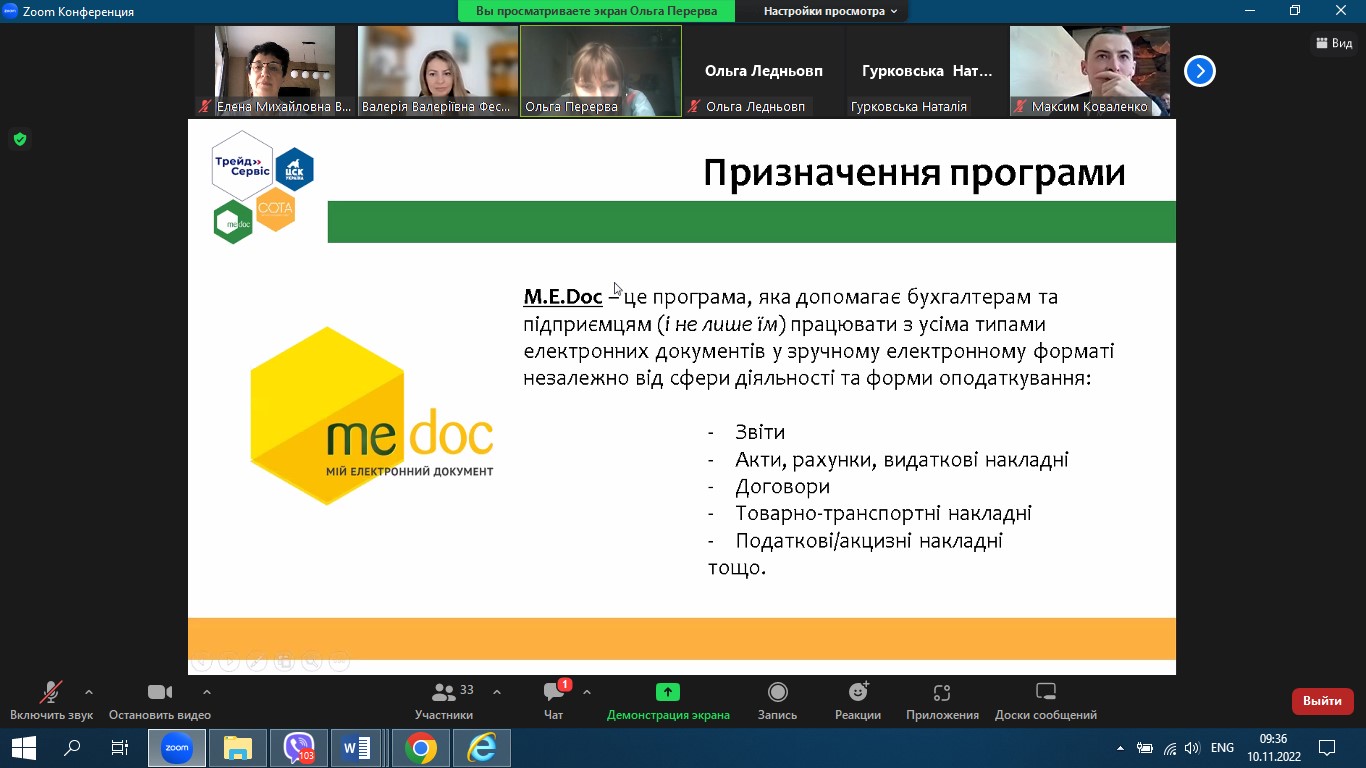Click the orange СОТА hexagon logo
The image size is (1366, 768).
click(x=275, y=208)
